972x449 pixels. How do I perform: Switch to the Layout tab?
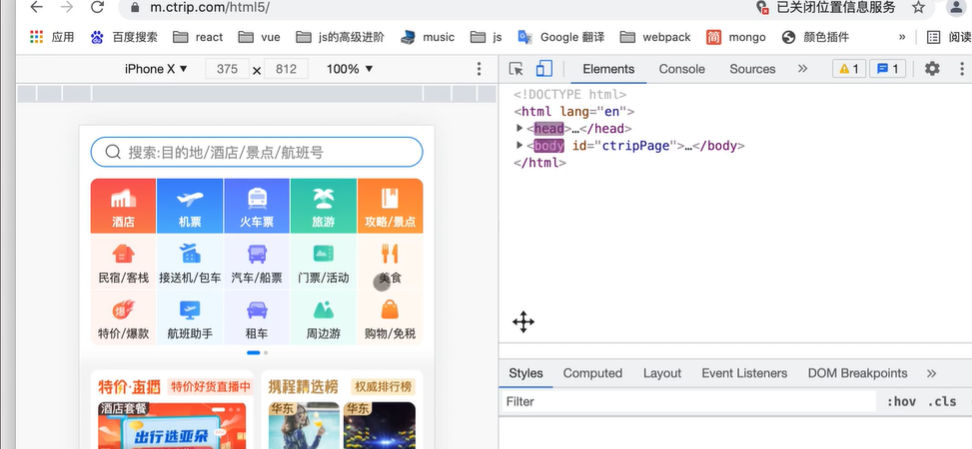click(x=662, y=373)
